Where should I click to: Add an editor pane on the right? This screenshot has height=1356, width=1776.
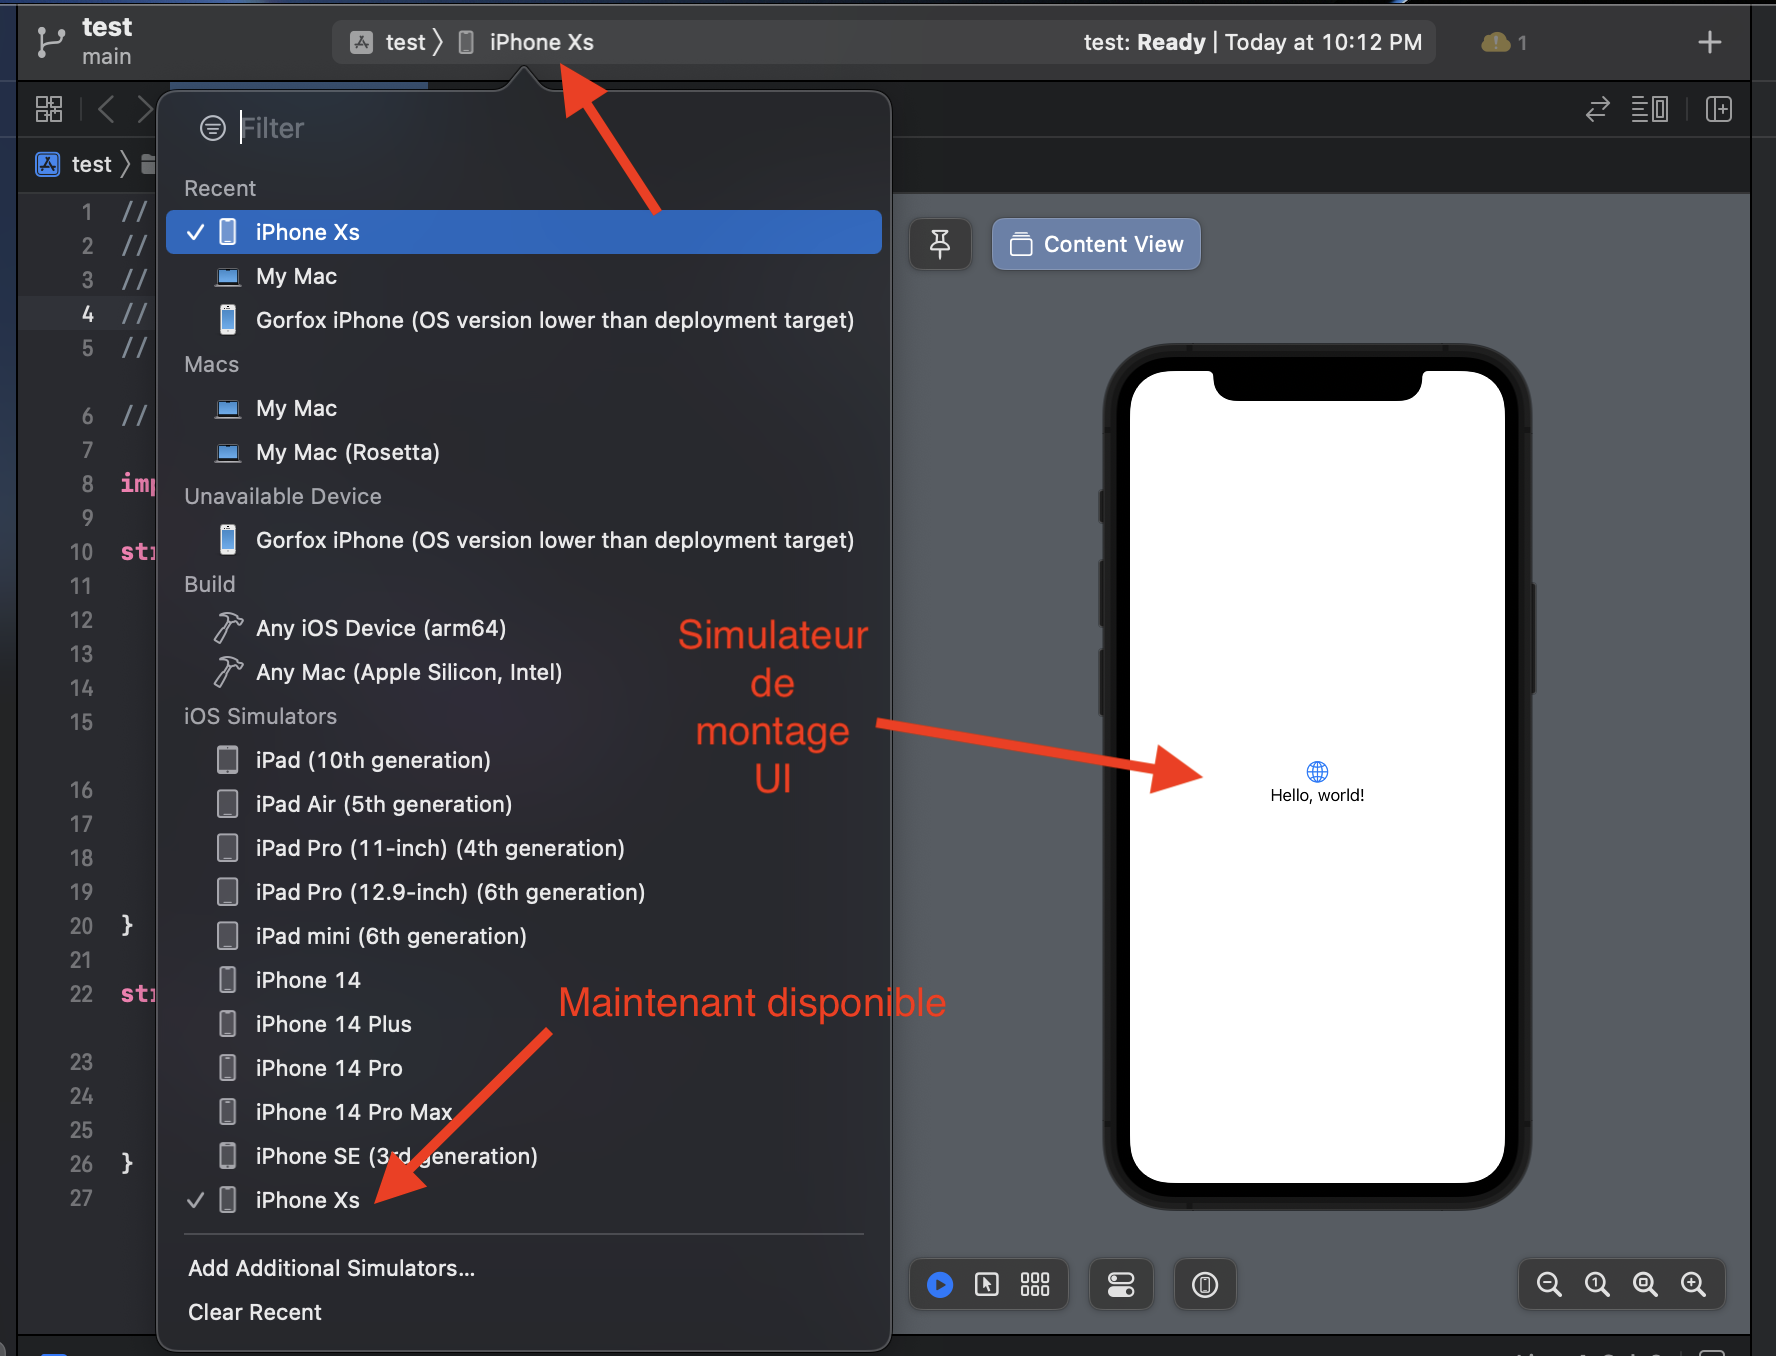point(1719,109)
